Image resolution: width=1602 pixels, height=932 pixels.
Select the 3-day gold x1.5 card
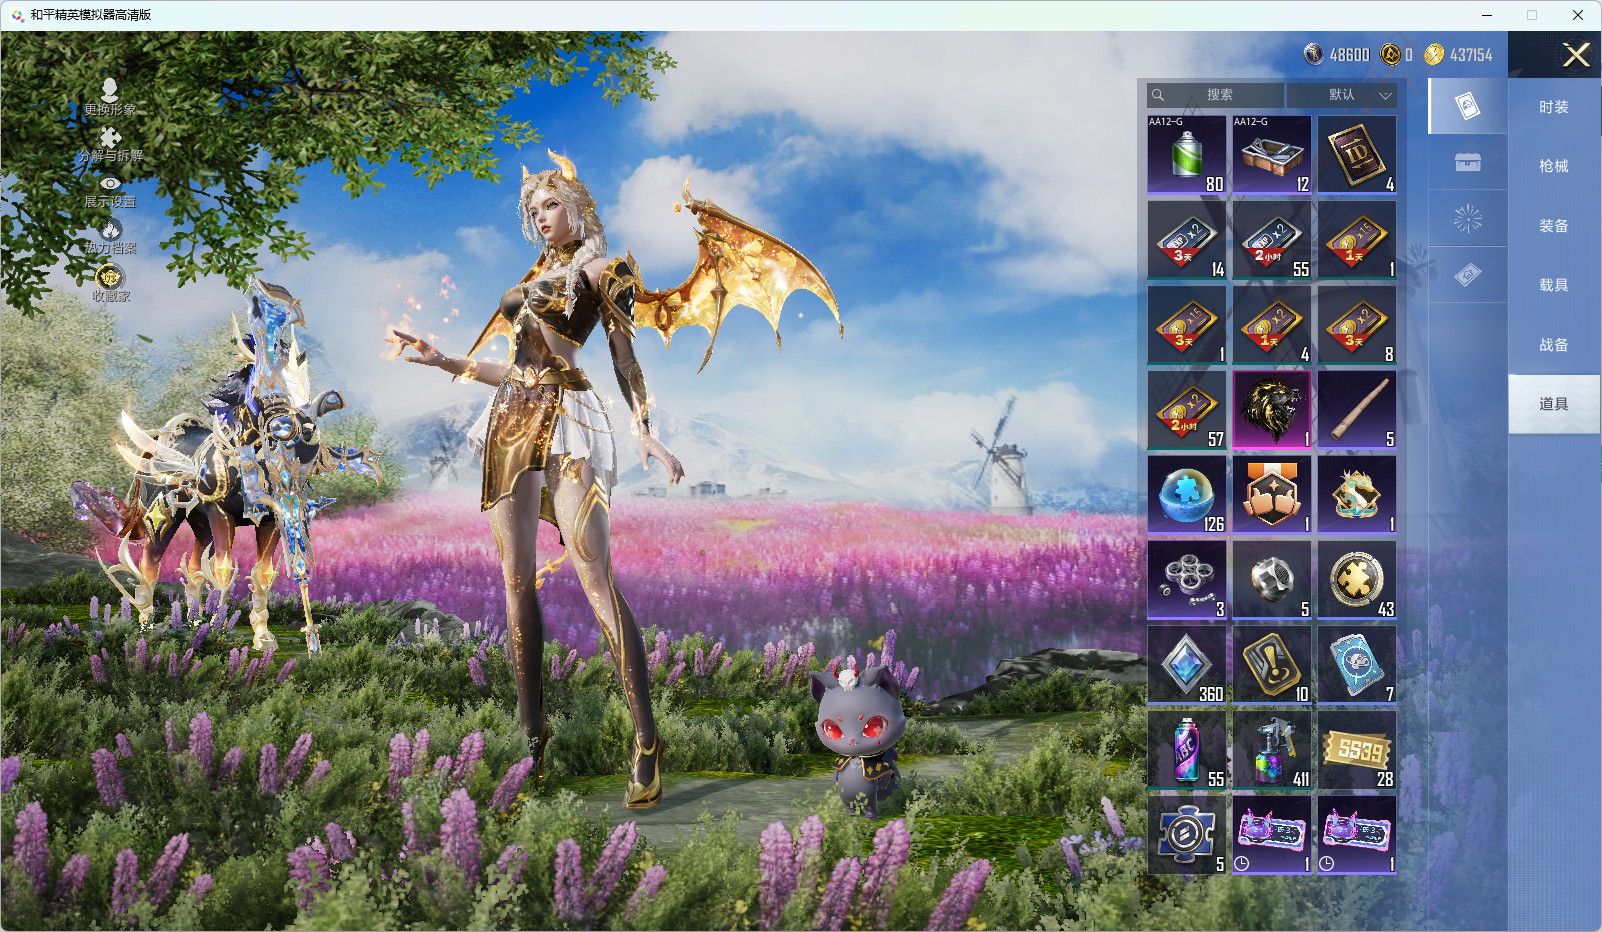(x=1187, y=324)
